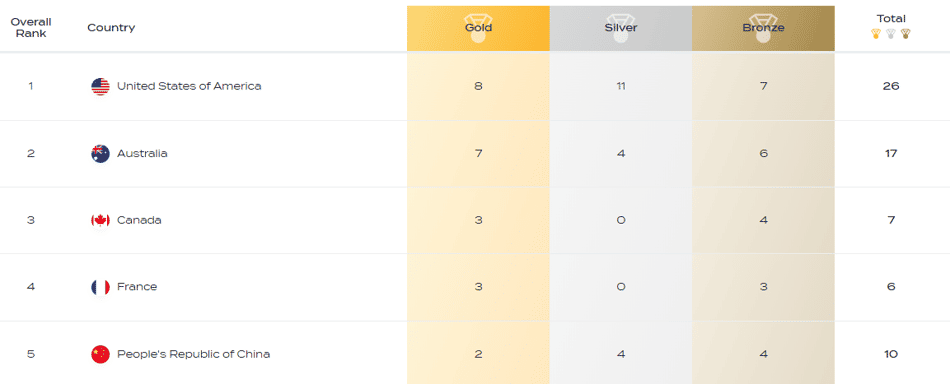
Task: Click the gold medal icon under Total
Action: 875,34
